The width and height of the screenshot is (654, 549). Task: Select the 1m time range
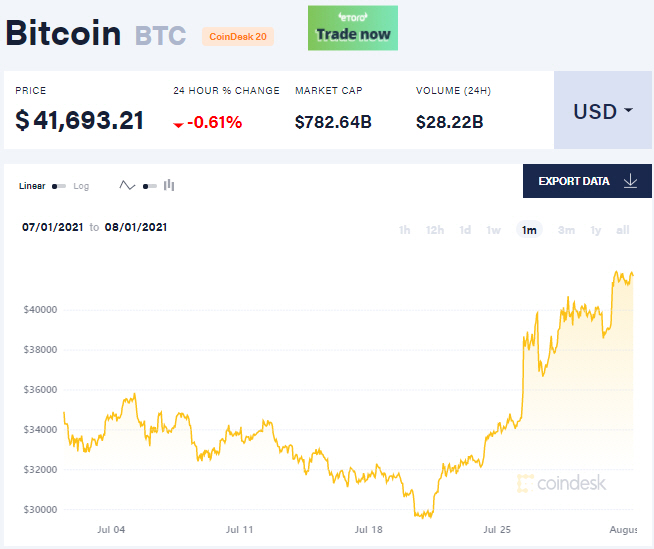[529, 230]
